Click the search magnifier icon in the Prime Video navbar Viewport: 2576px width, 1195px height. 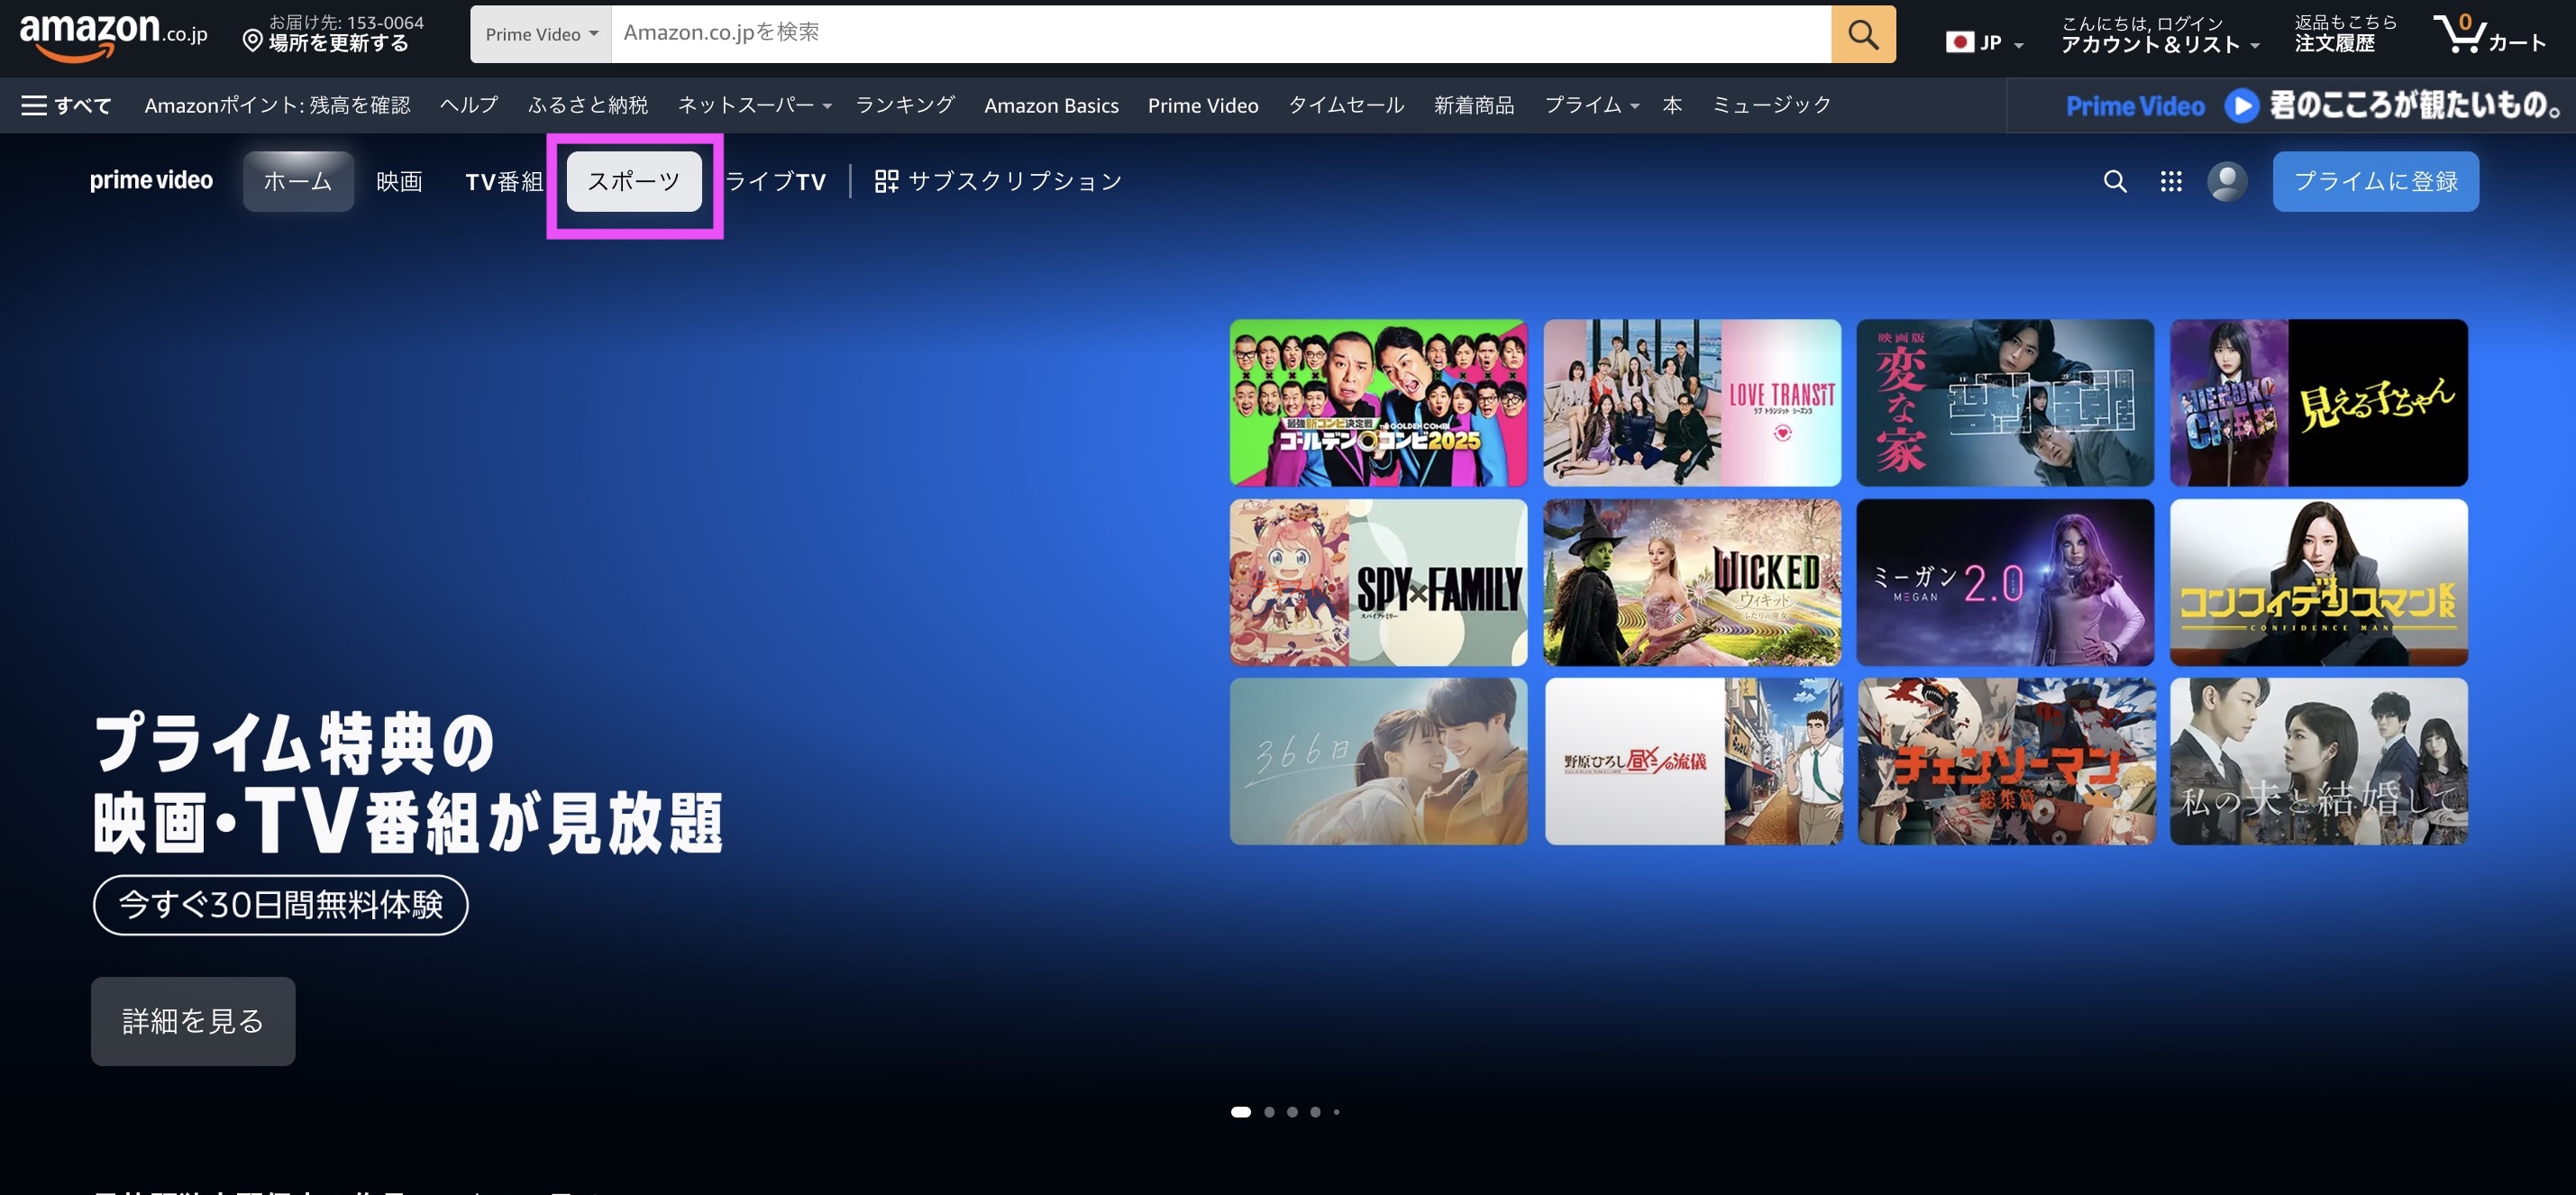click(x=2115, y=181)
